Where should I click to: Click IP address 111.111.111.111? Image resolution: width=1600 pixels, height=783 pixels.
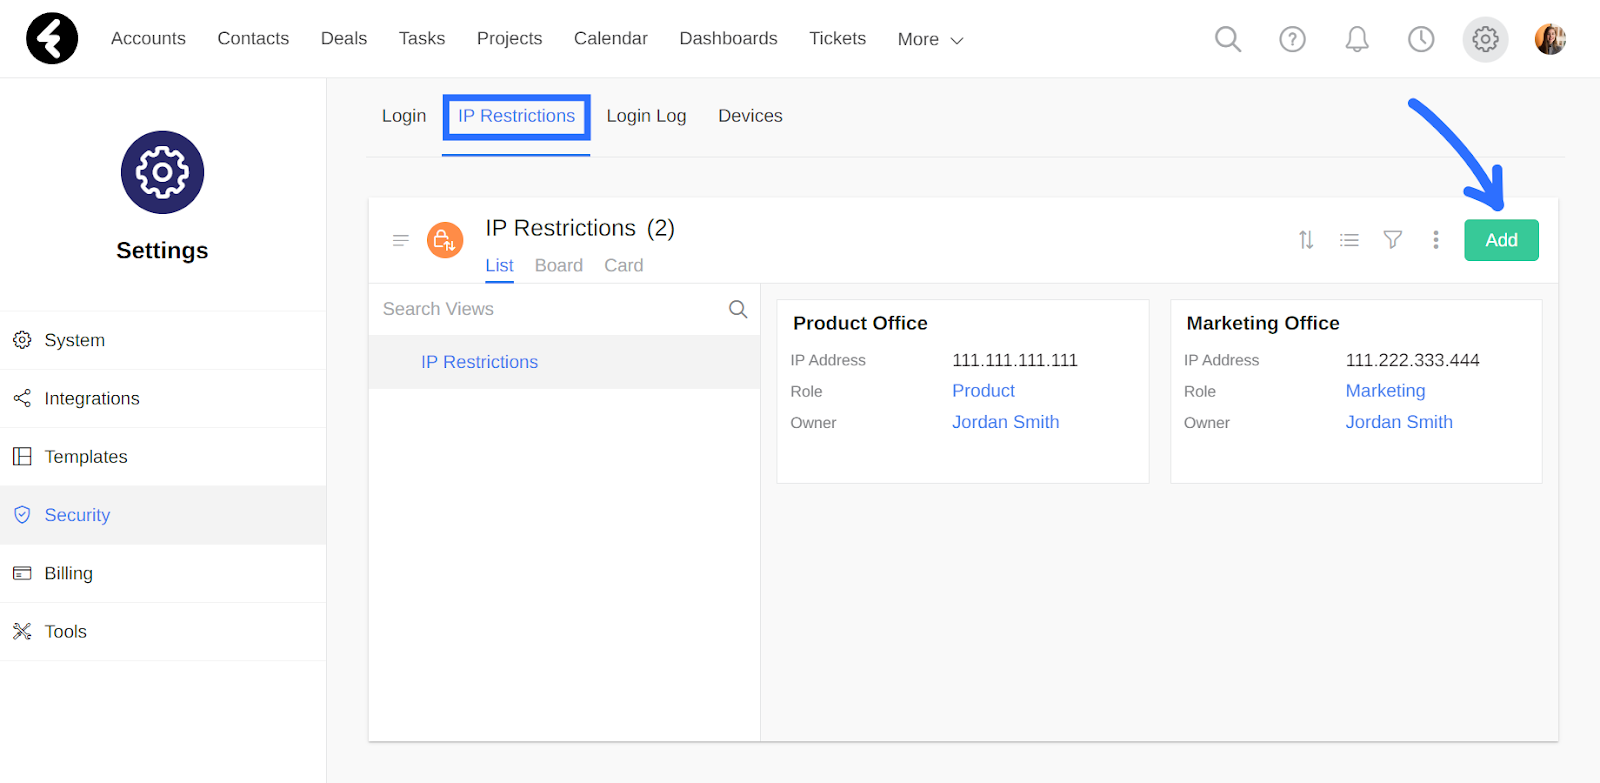(1015, 360)
